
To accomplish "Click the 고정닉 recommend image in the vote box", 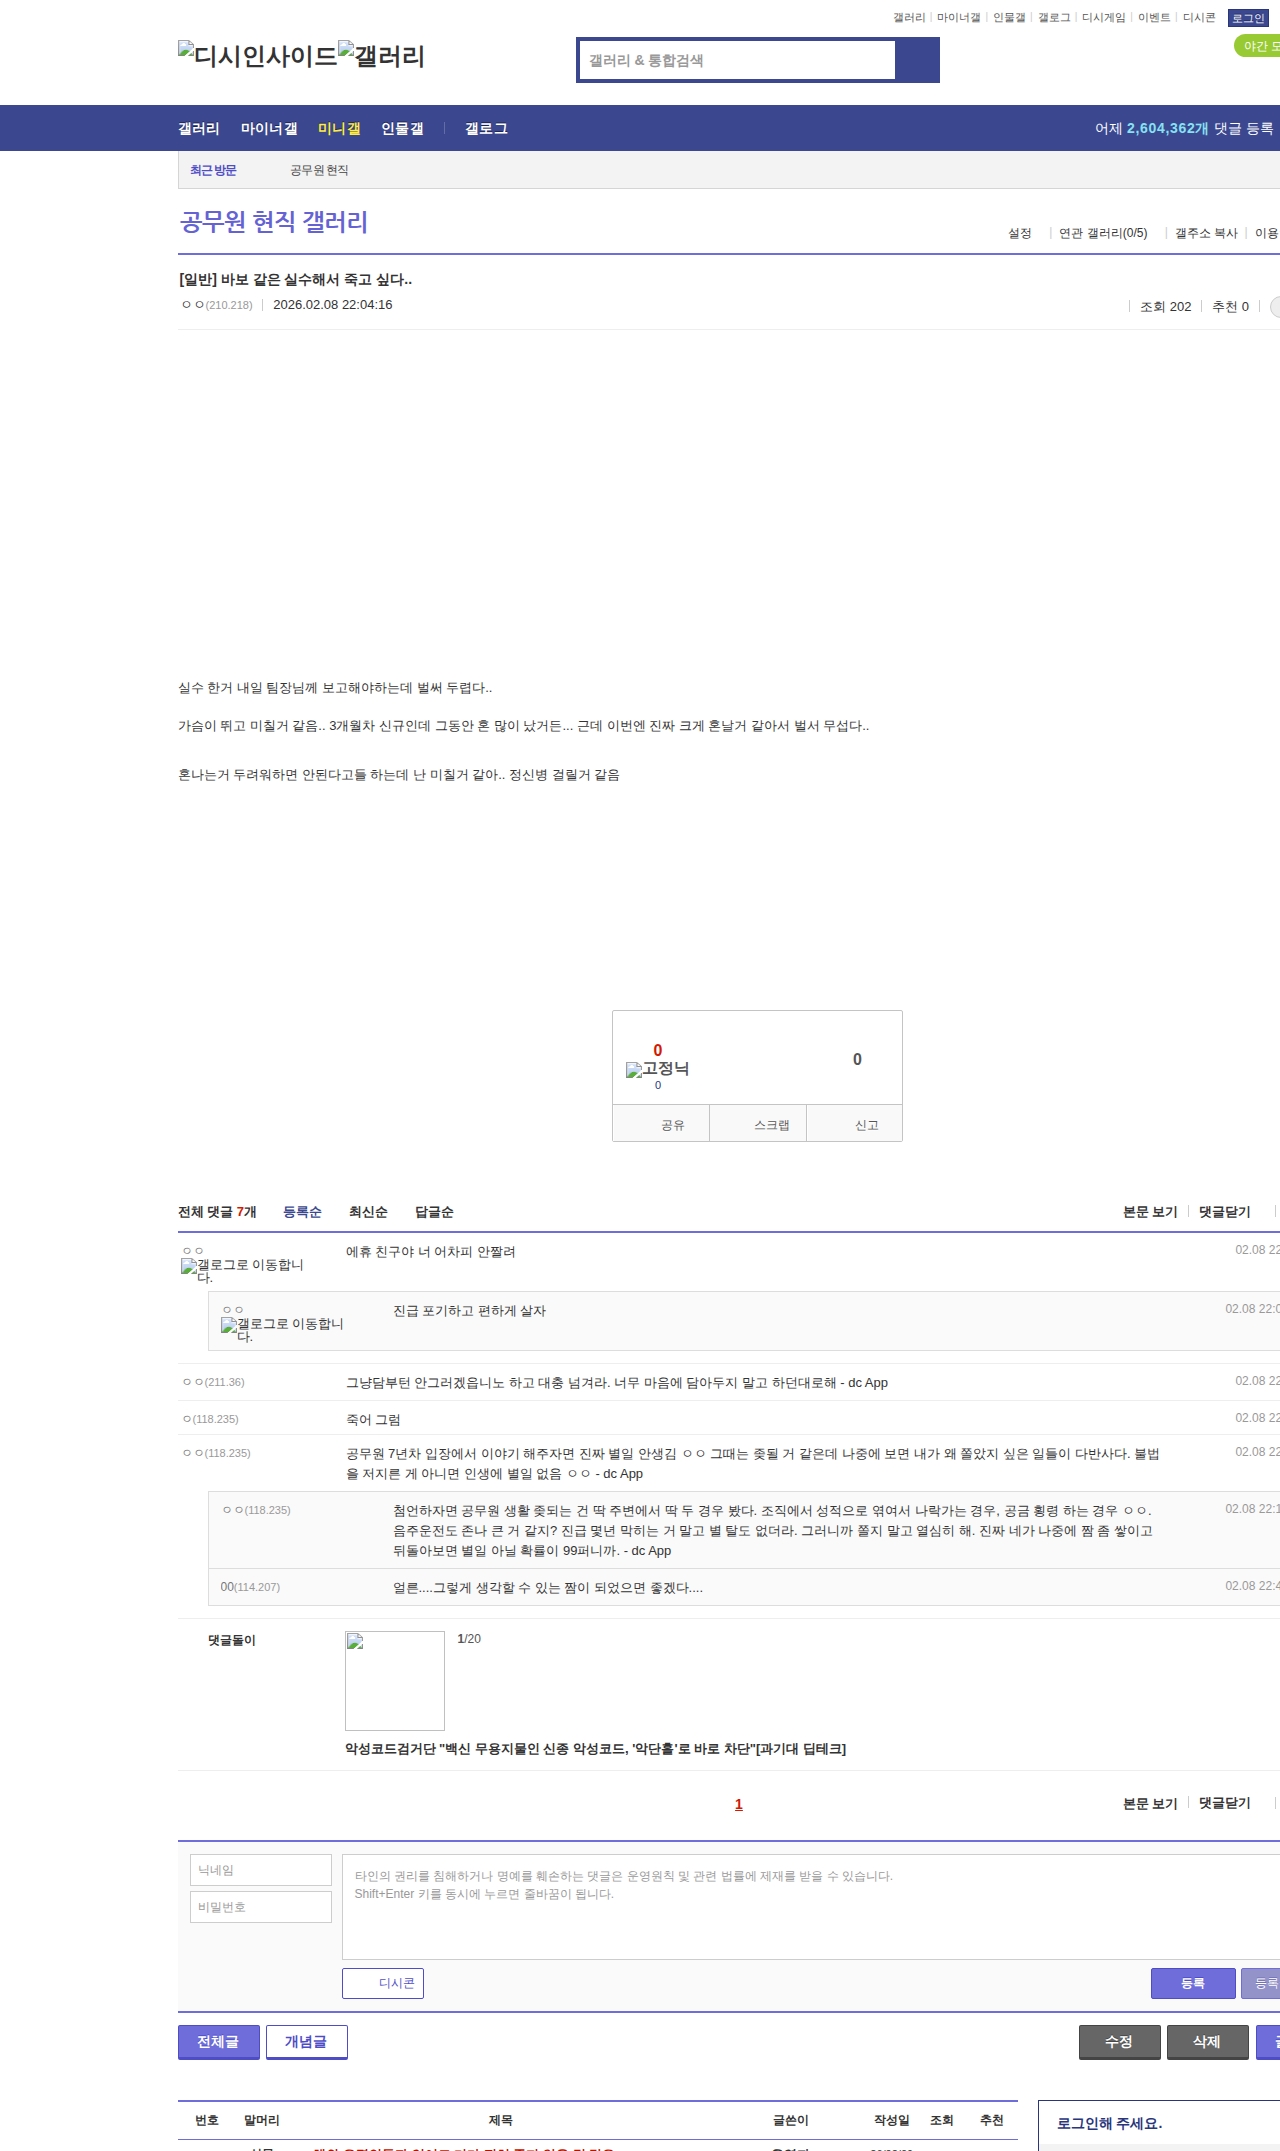I will click(657, 1068).
